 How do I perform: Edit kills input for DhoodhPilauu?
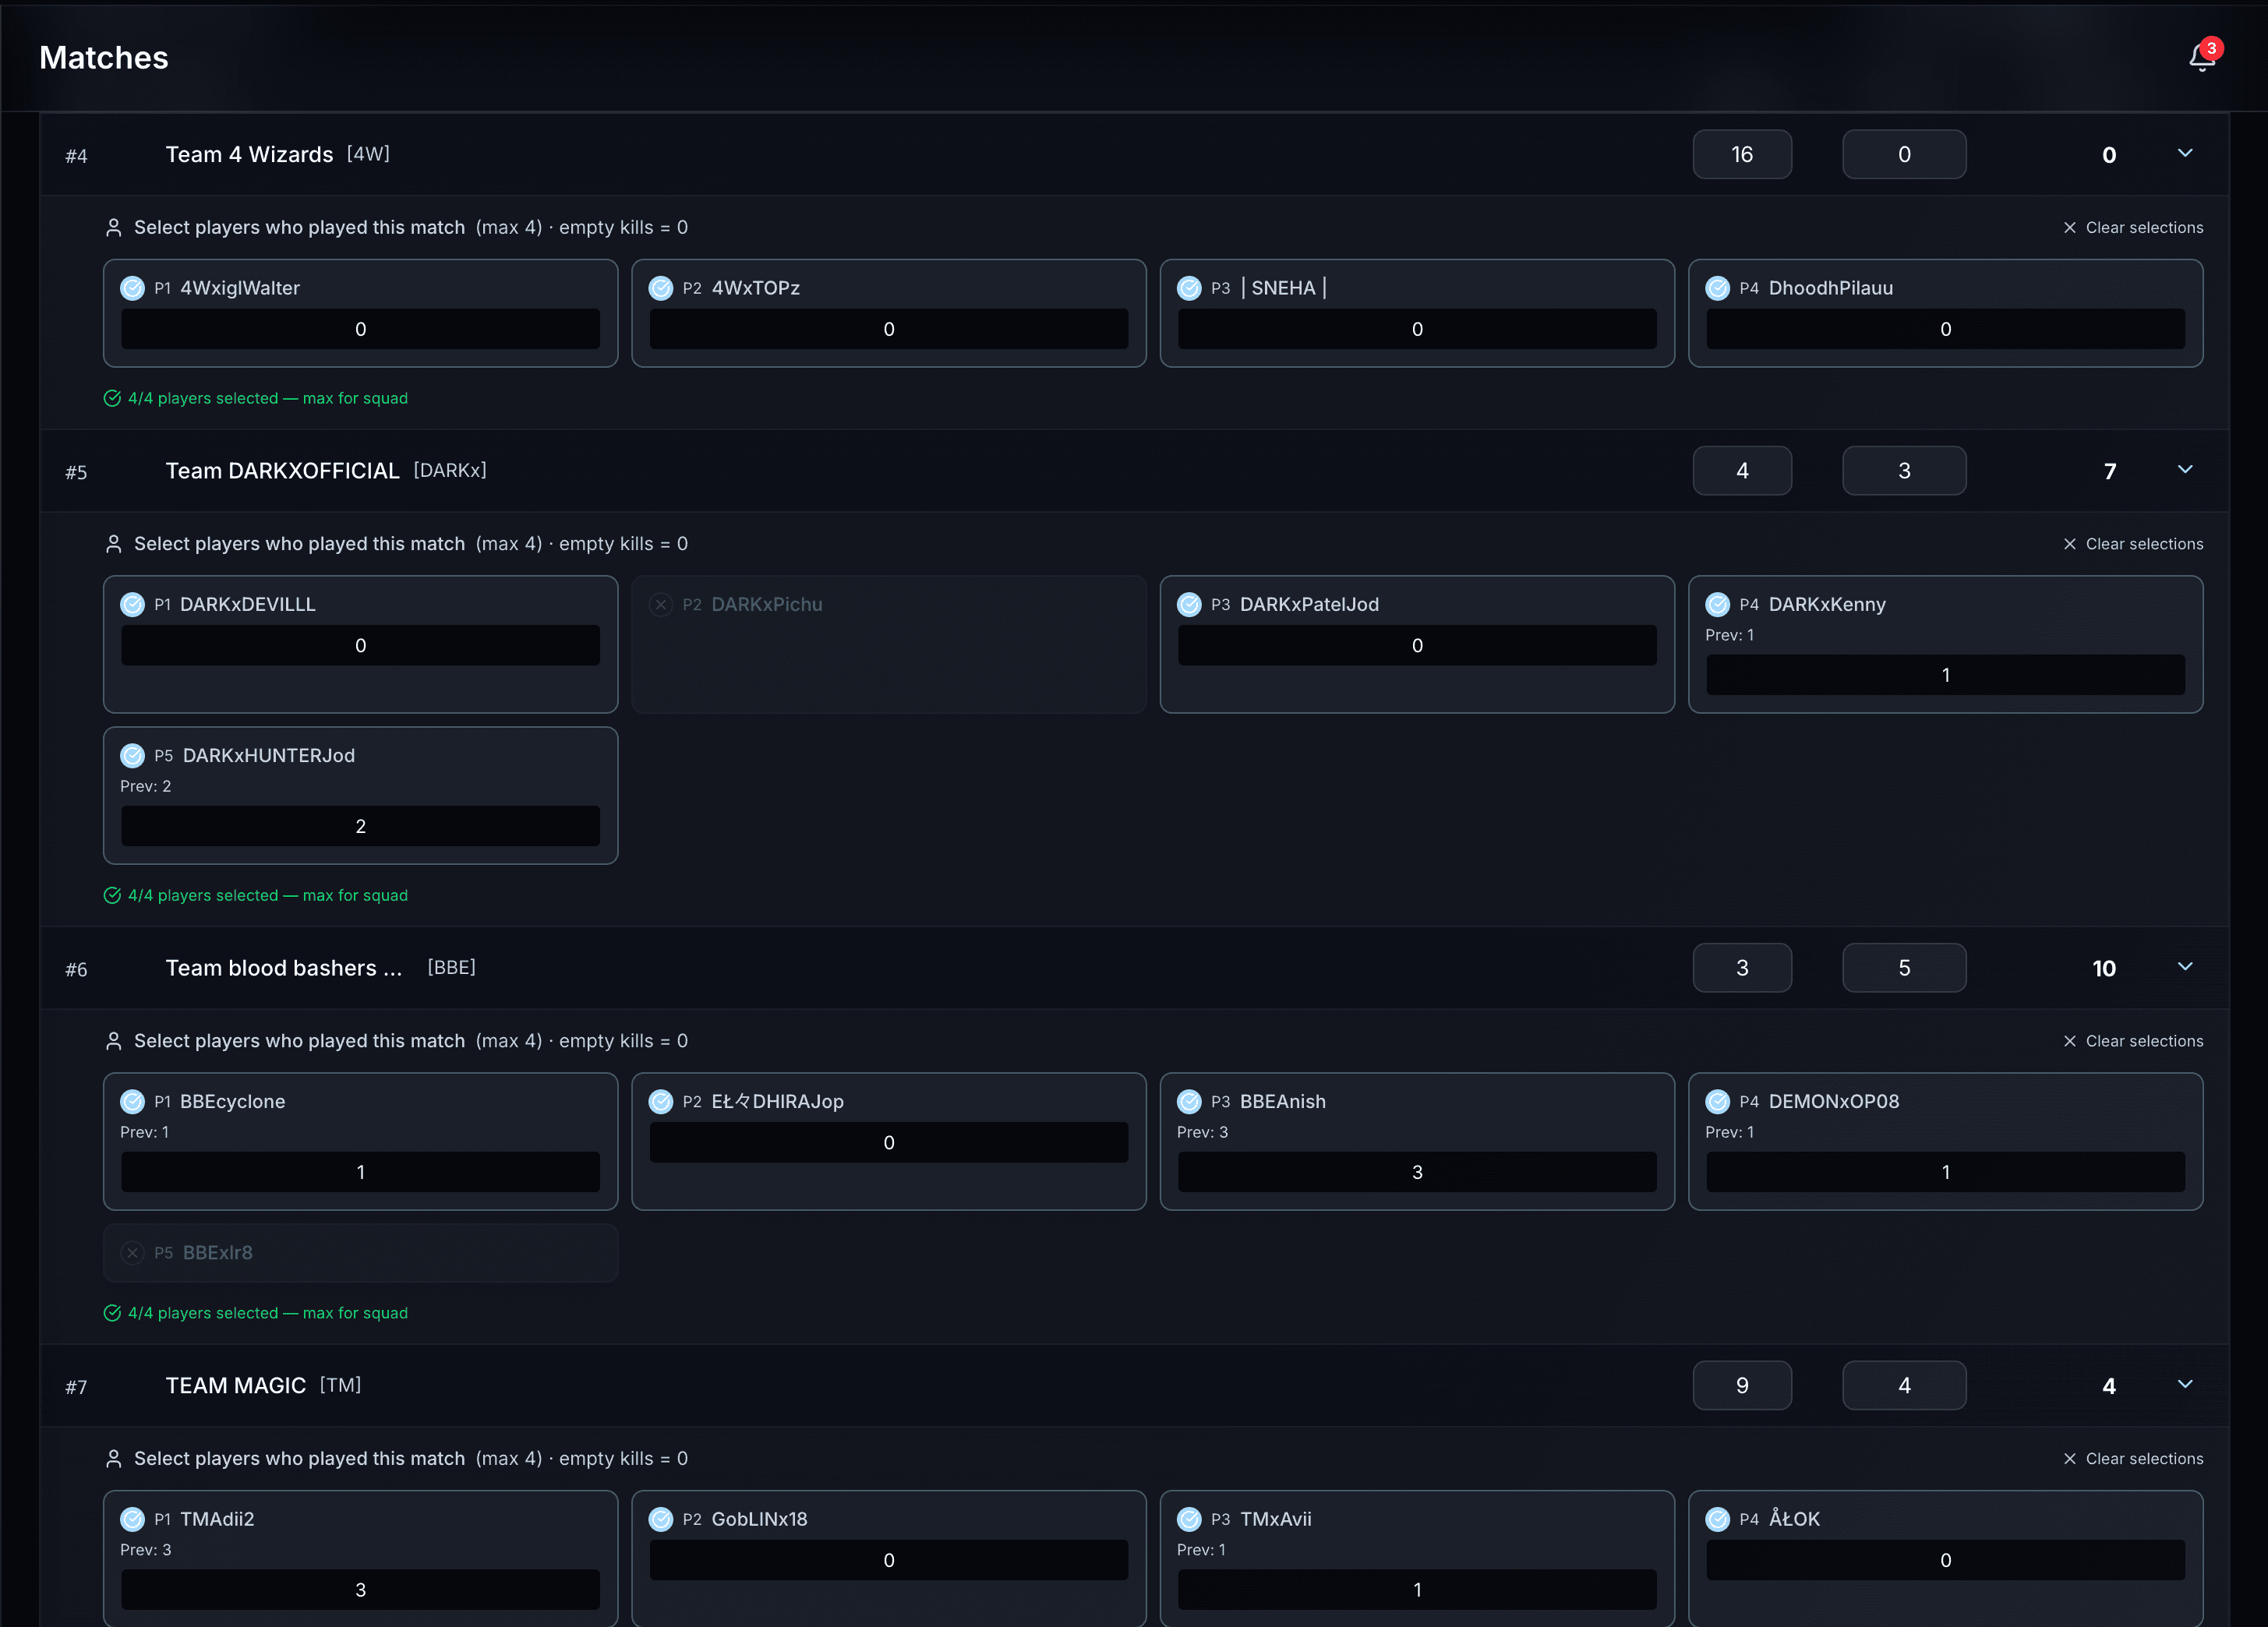click(x=1945, y=329)
